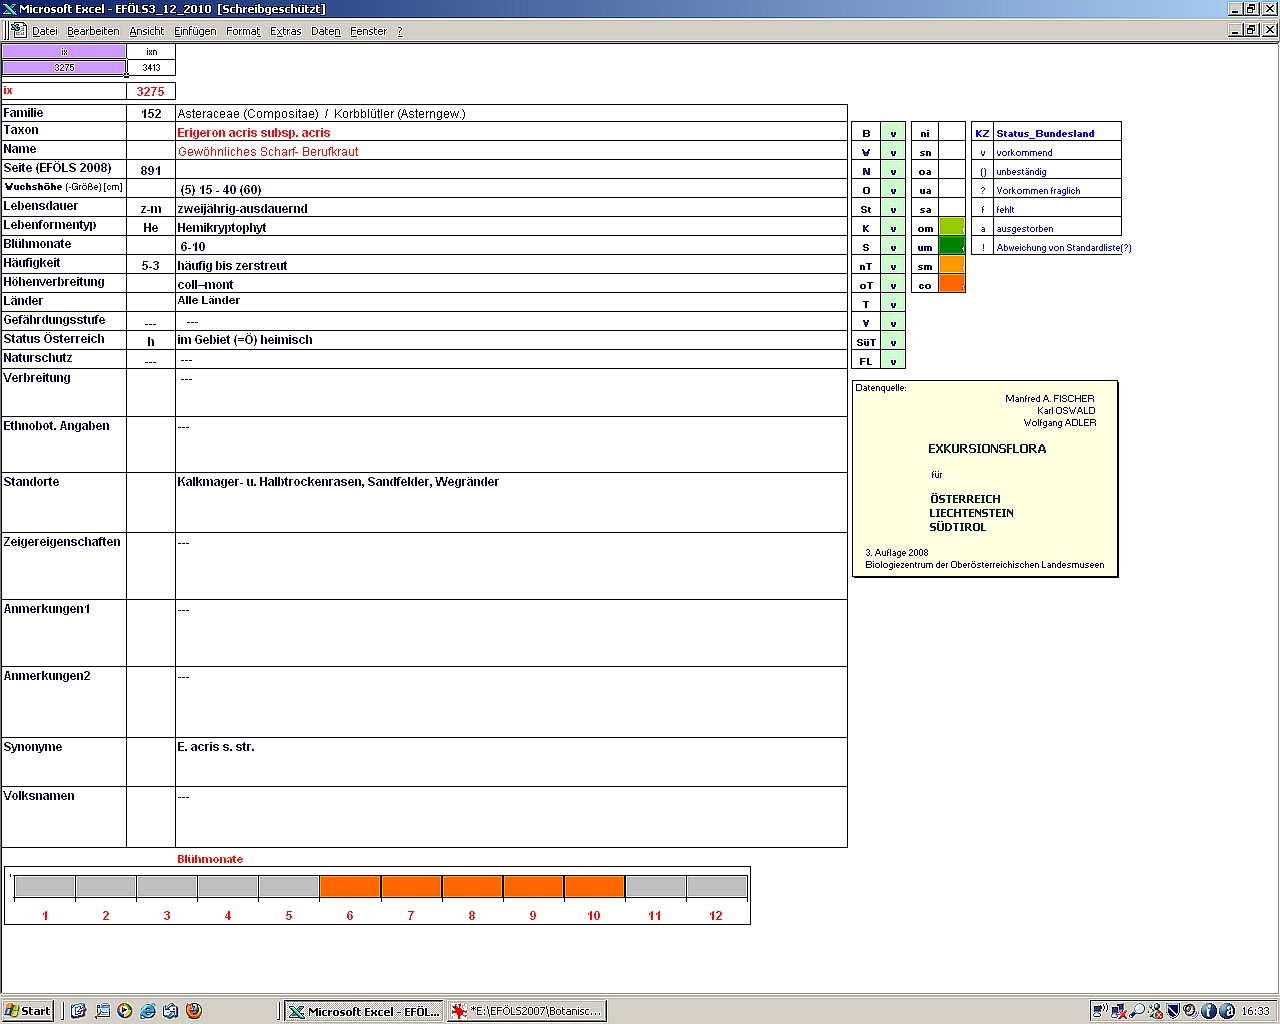Click the first quick launch icon after Start
1280x1024 pixels.
[78, 1011]
